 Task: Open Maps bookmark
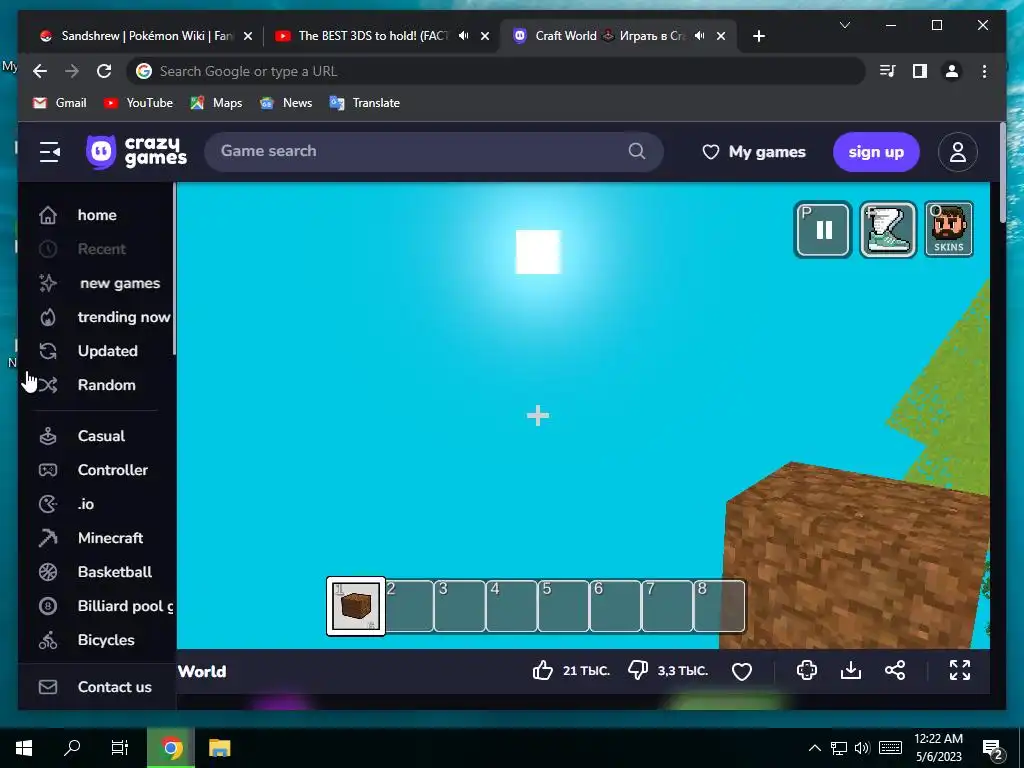click(216, 103)
